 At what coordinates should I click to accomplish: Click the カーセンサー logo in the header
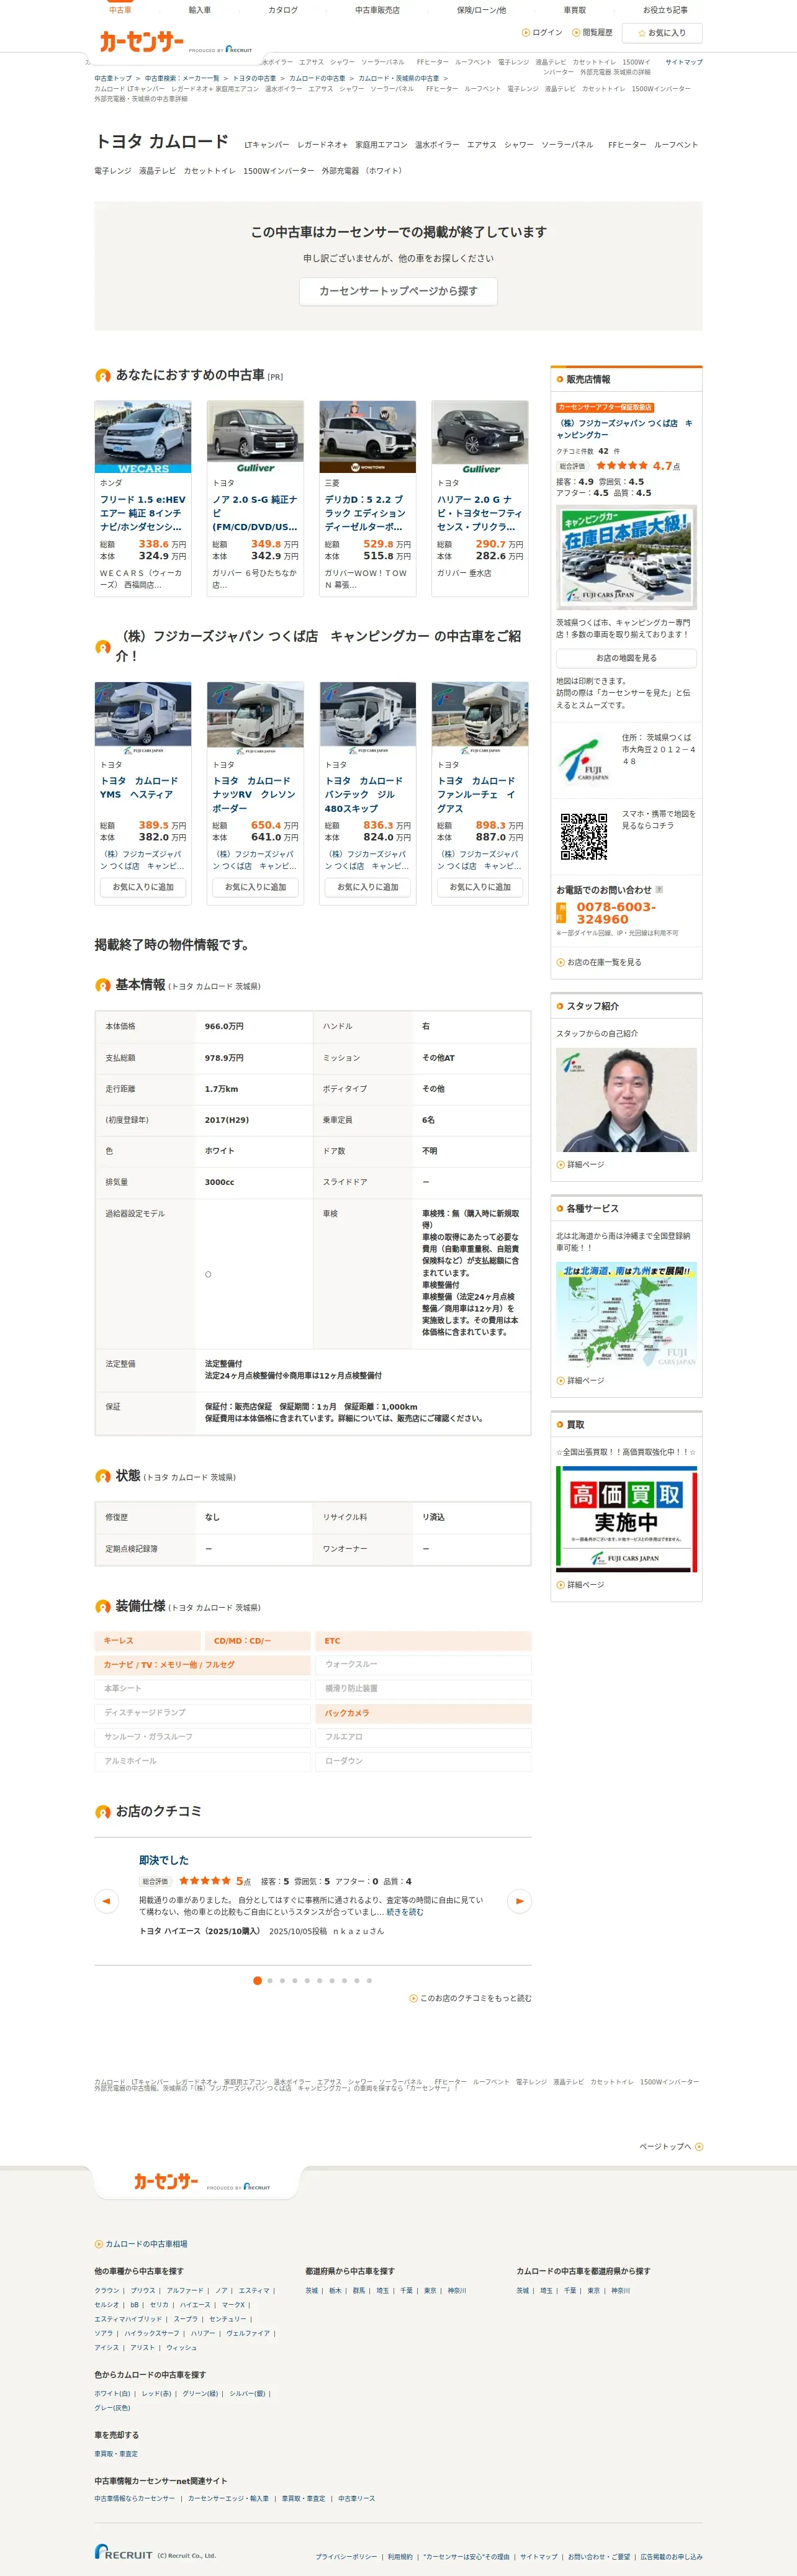pyautogui.click(x=142, y=42)
